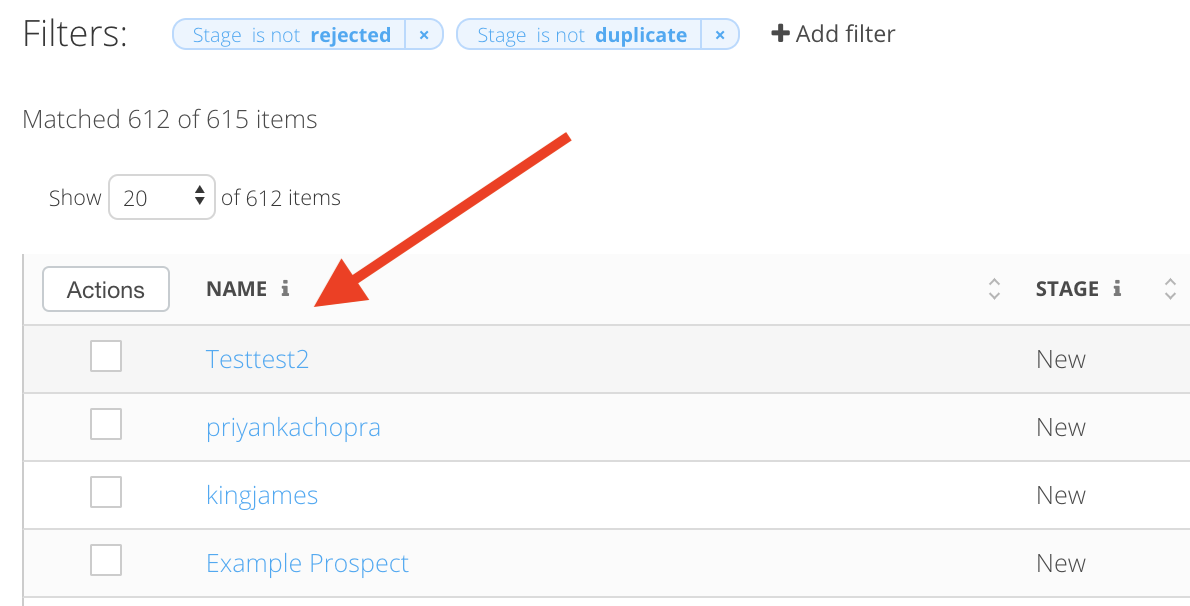The height and width of the screenshot is (606, 1190).
Task: Tick the checkbox for priyankachopra
Action: click(x=106, y=424)
